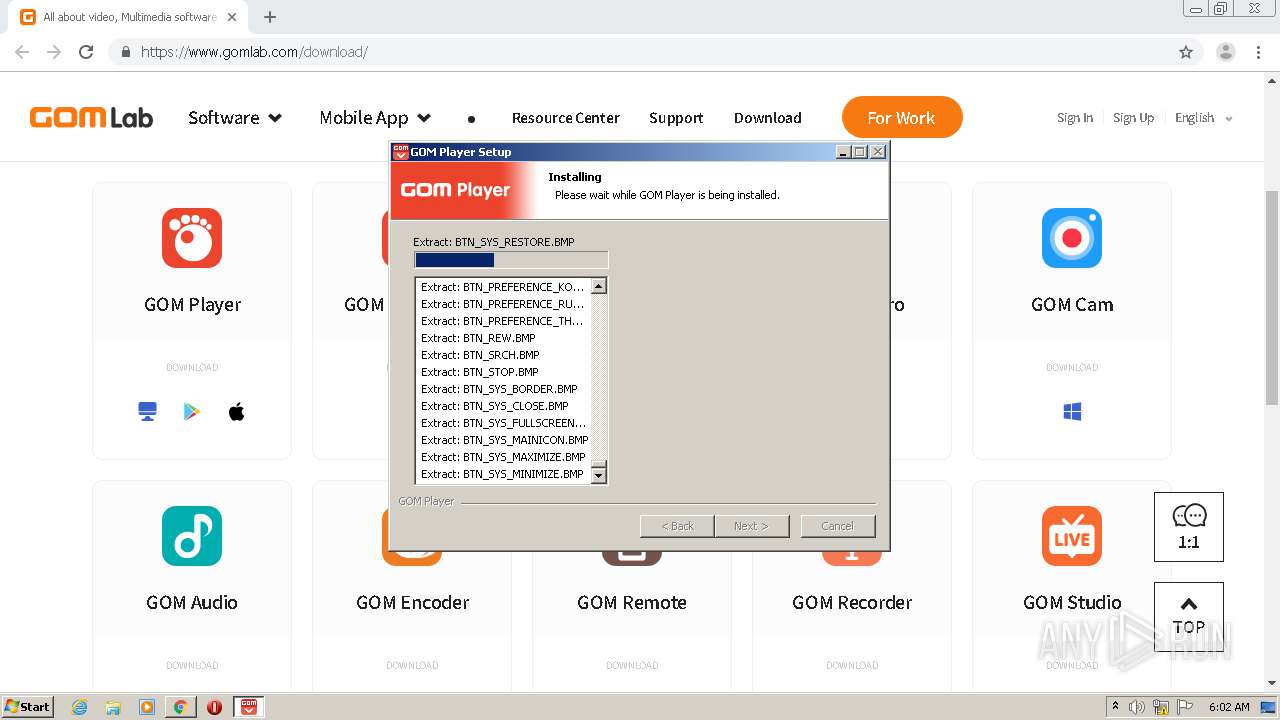Reload the gomlab download page
Viewport: 1280px width, 720px height.
point(86,52)
